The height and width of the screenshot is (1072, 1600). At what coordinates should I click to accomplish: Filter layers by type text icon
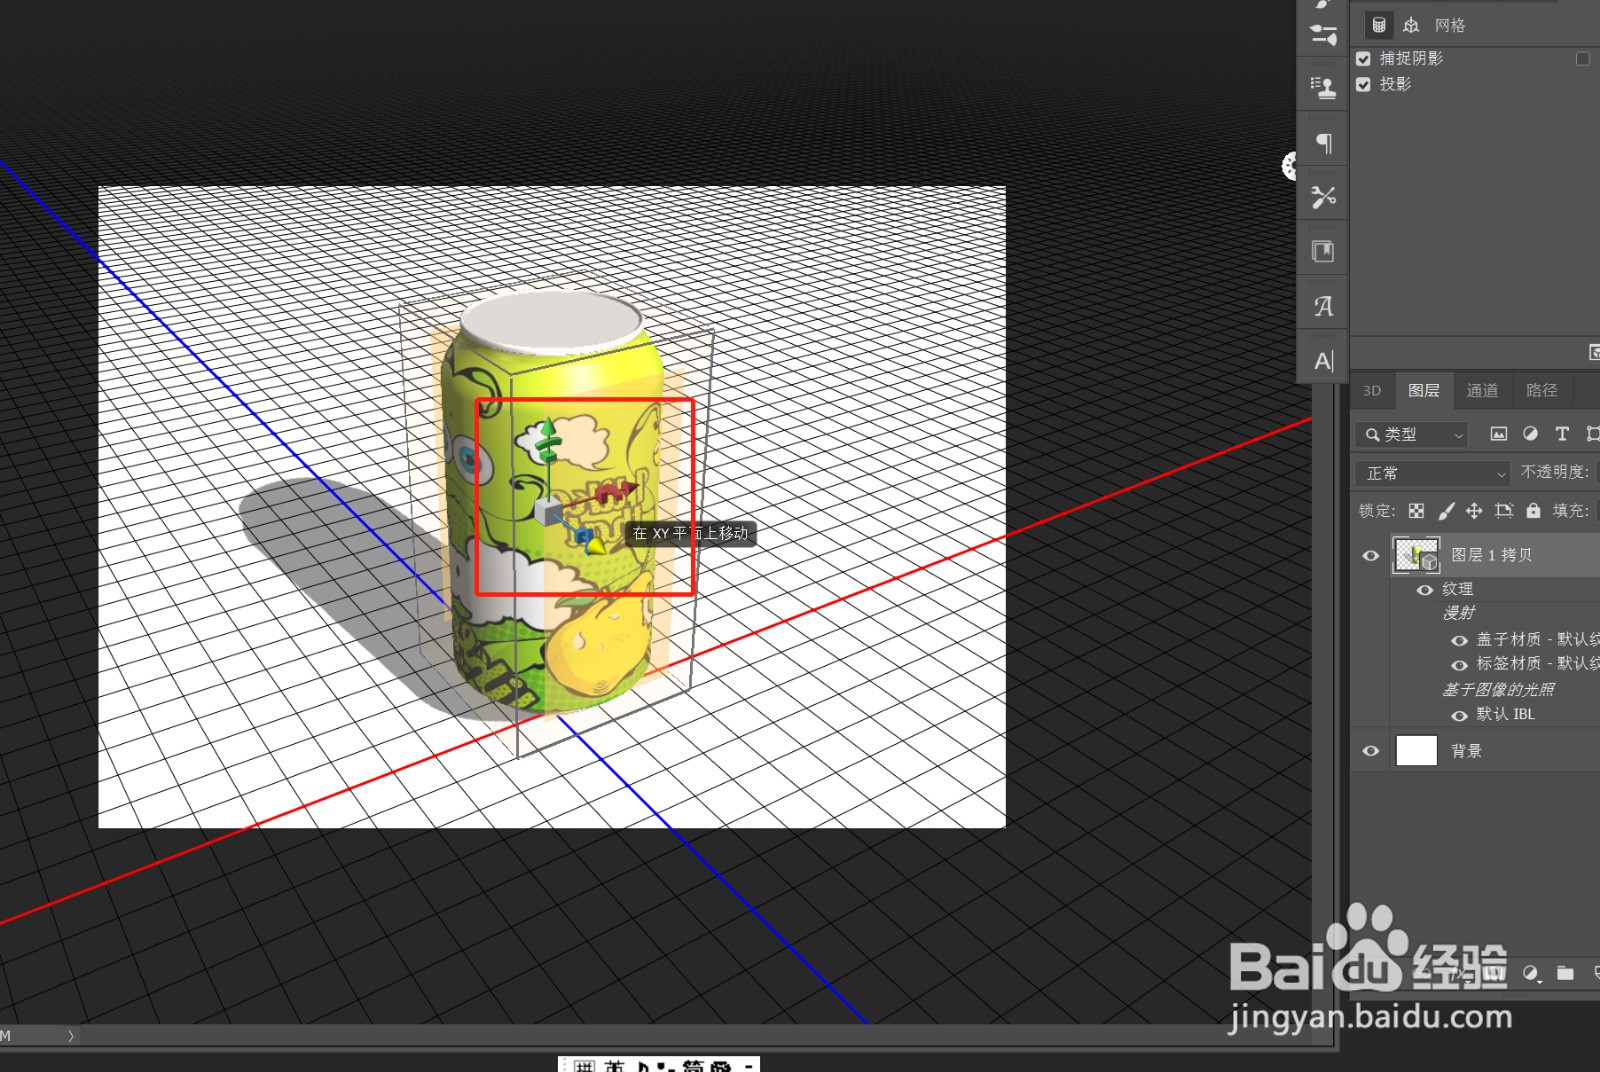[x=1562, y=434]
